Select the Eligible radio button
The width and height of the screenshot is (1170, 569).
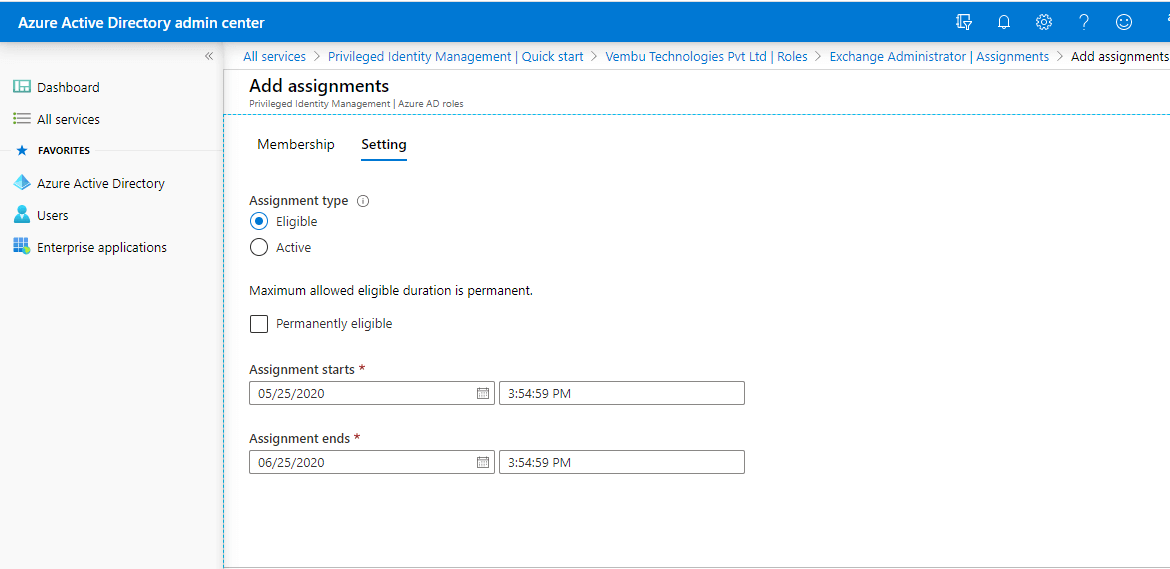[259, 221]
